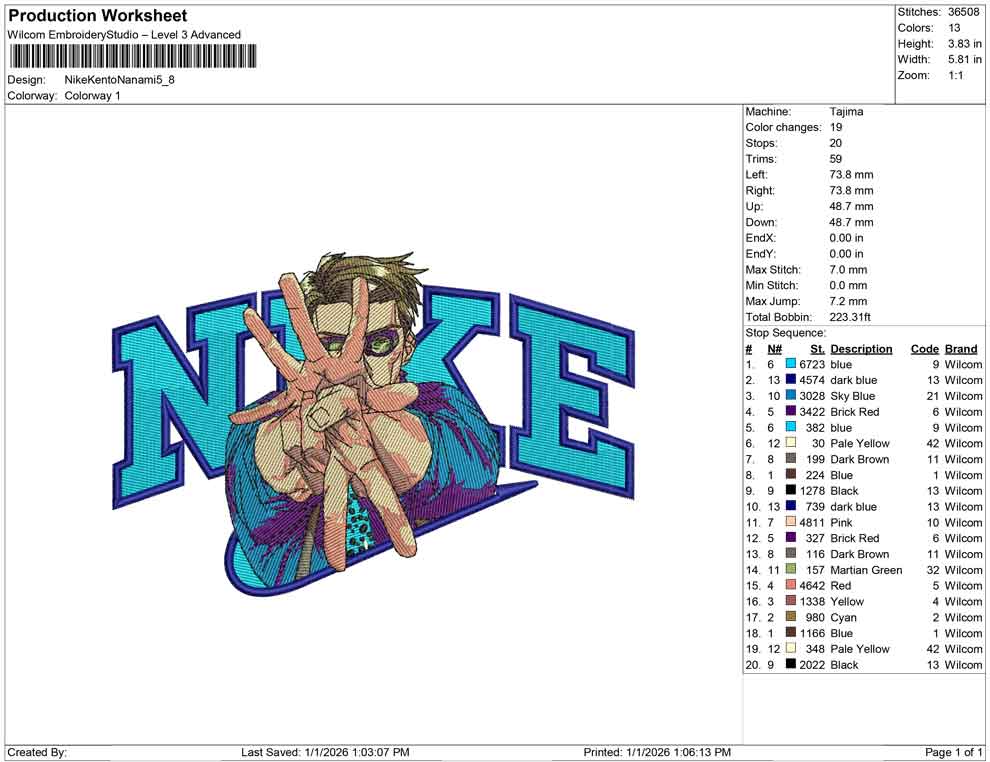The width and height of the screenshot is (990, 762).
Task: Select the Zoom value 1:1
Action: coord(955,75)
